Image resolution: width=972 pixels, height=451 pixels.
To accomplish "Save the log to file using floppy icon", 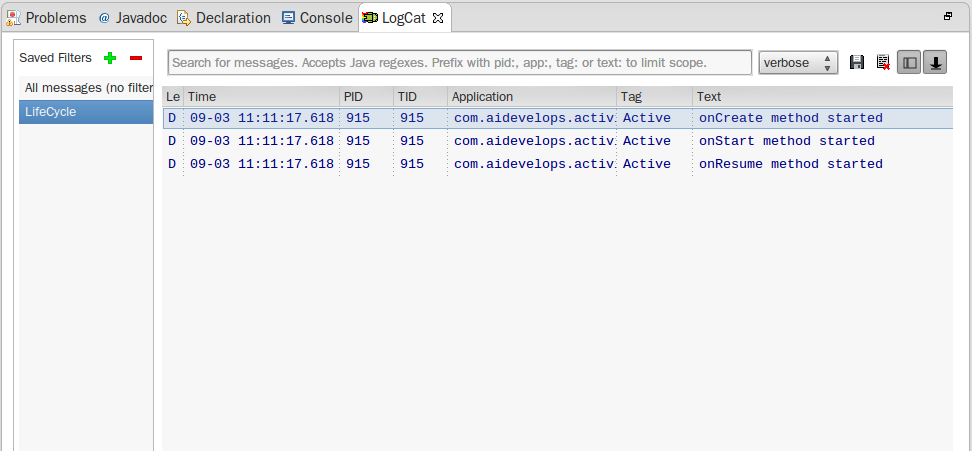I will [x=857, y=63].
